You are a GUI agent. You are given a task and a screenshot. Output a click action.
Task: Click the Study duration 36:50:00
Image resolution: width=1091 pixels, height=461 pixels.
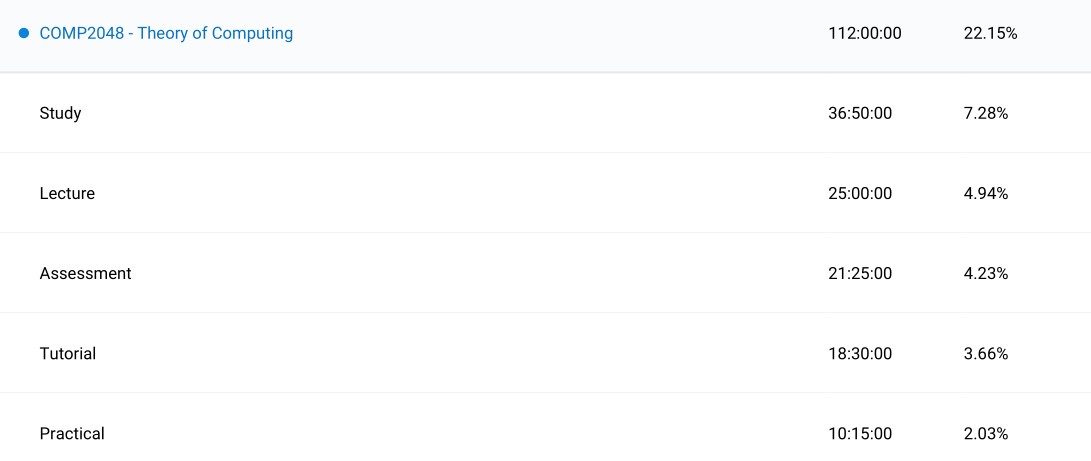pos(860,113)
